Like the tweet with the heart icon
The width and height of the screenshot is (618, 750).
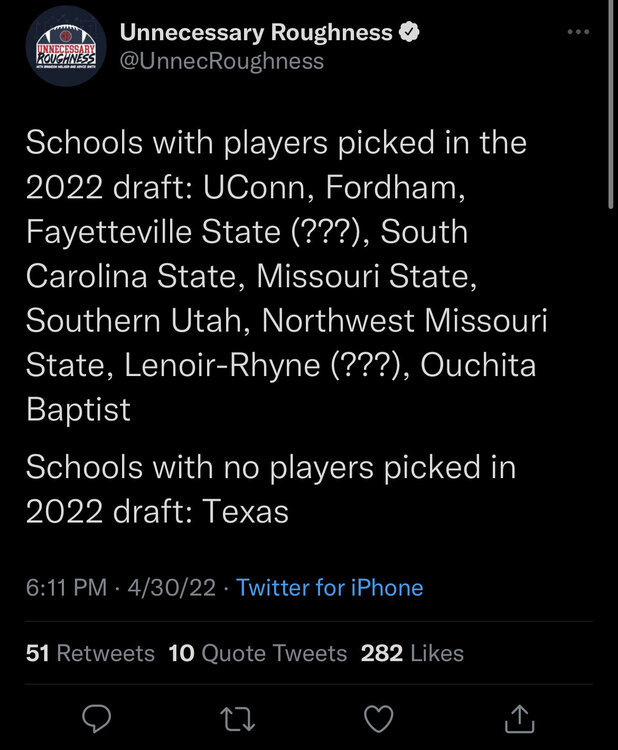pyautogui.click(x=379, y=716)
